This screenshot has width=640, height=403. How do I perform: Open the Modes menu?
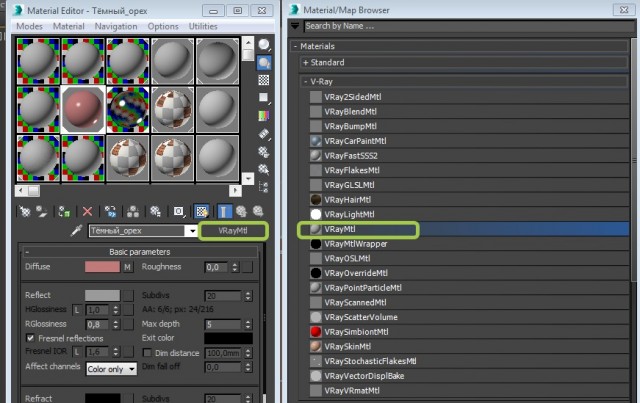pyautogui.click(x=29, y=26)
